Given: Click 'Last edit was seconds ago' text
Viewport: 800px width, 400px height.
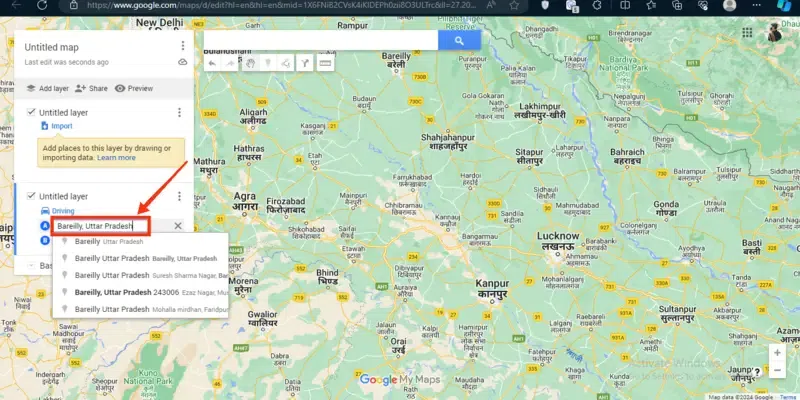Looking at the screenshot, I should pyautogui.click(x=66, y=62).
